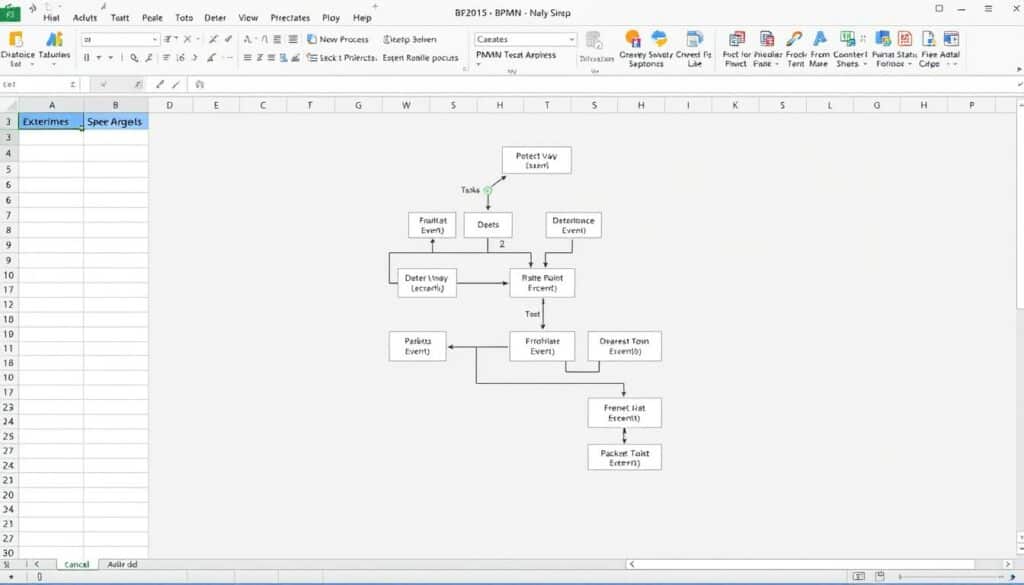Image resolution: width=1024 pixels, height=585 pixels.
Task: Select the Potect Vay flowchart box
Action: coord(537,160)
